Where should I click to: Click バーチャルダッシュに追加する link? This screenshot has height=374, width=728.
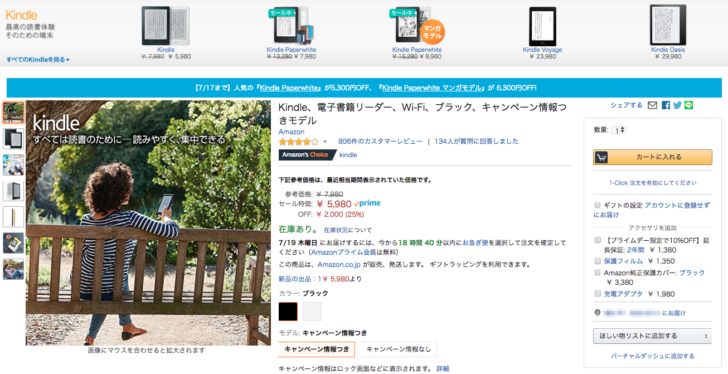(652, 356)
